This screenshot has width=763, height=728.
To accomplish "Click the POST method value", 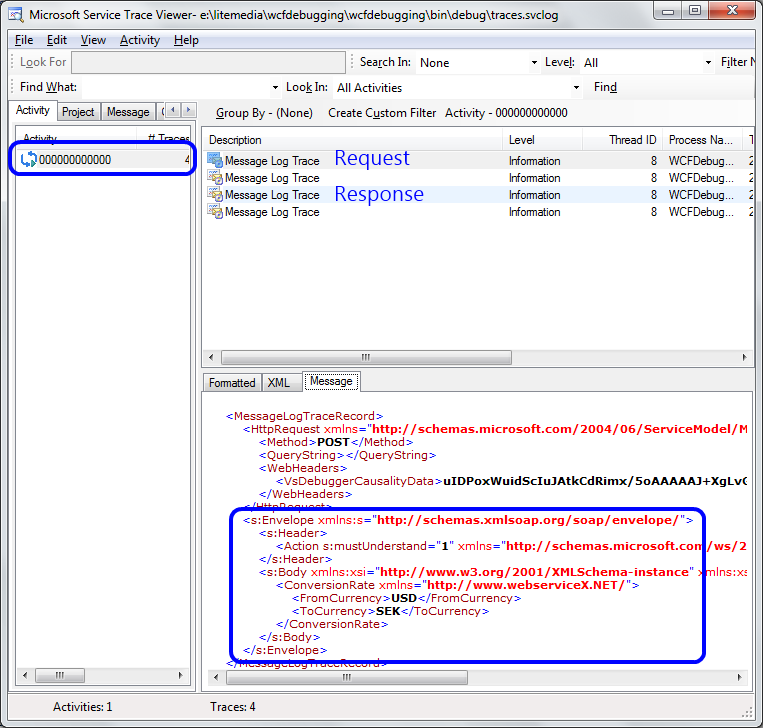I will click(x=333, y=442).
